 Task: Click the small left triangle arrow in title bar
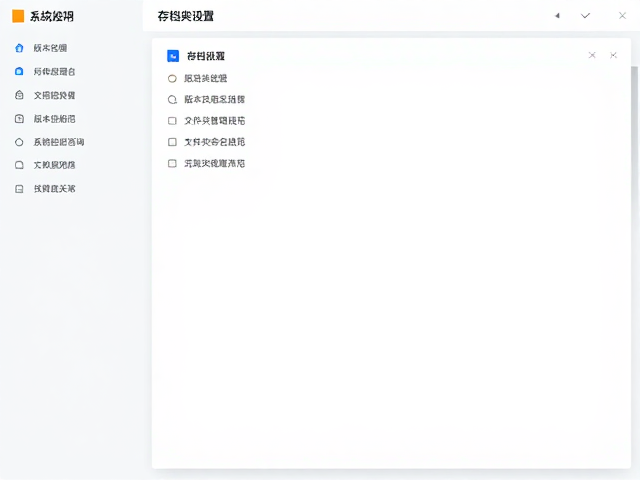[557, 16]
